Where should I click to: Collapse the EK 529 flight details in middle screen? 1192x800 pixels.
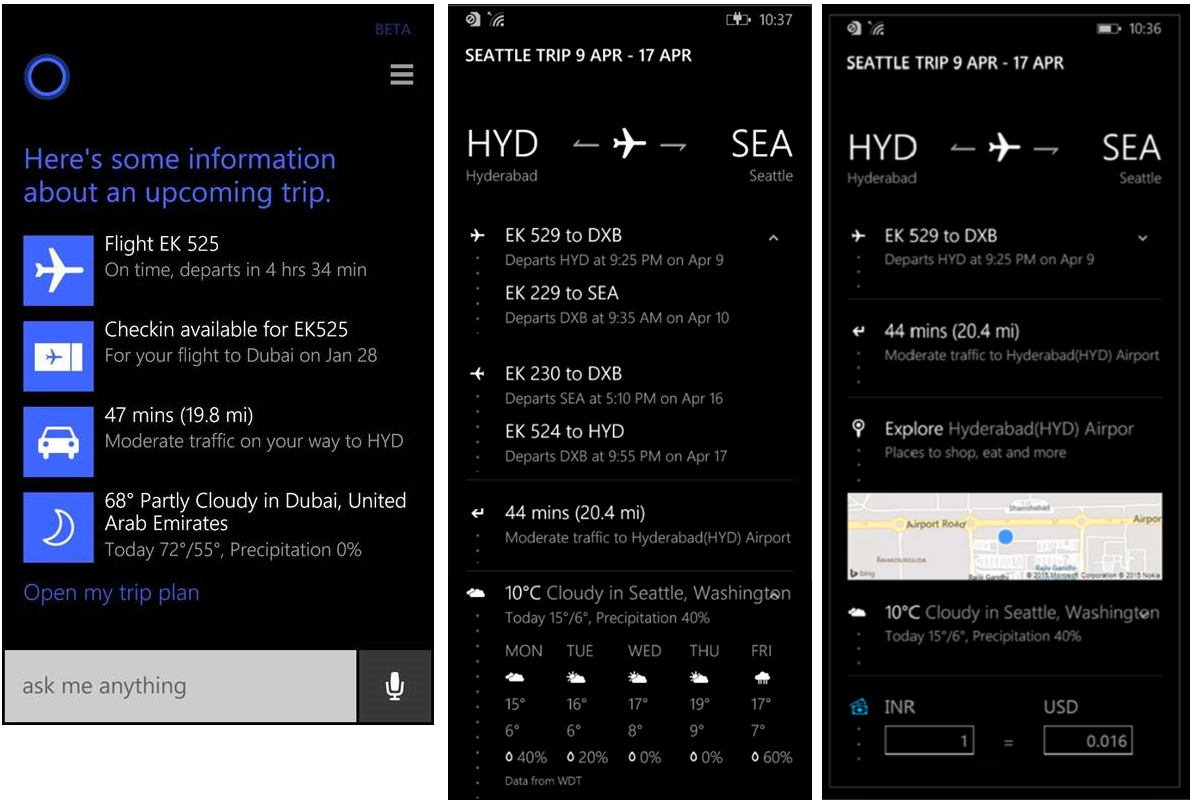(773, 238)
